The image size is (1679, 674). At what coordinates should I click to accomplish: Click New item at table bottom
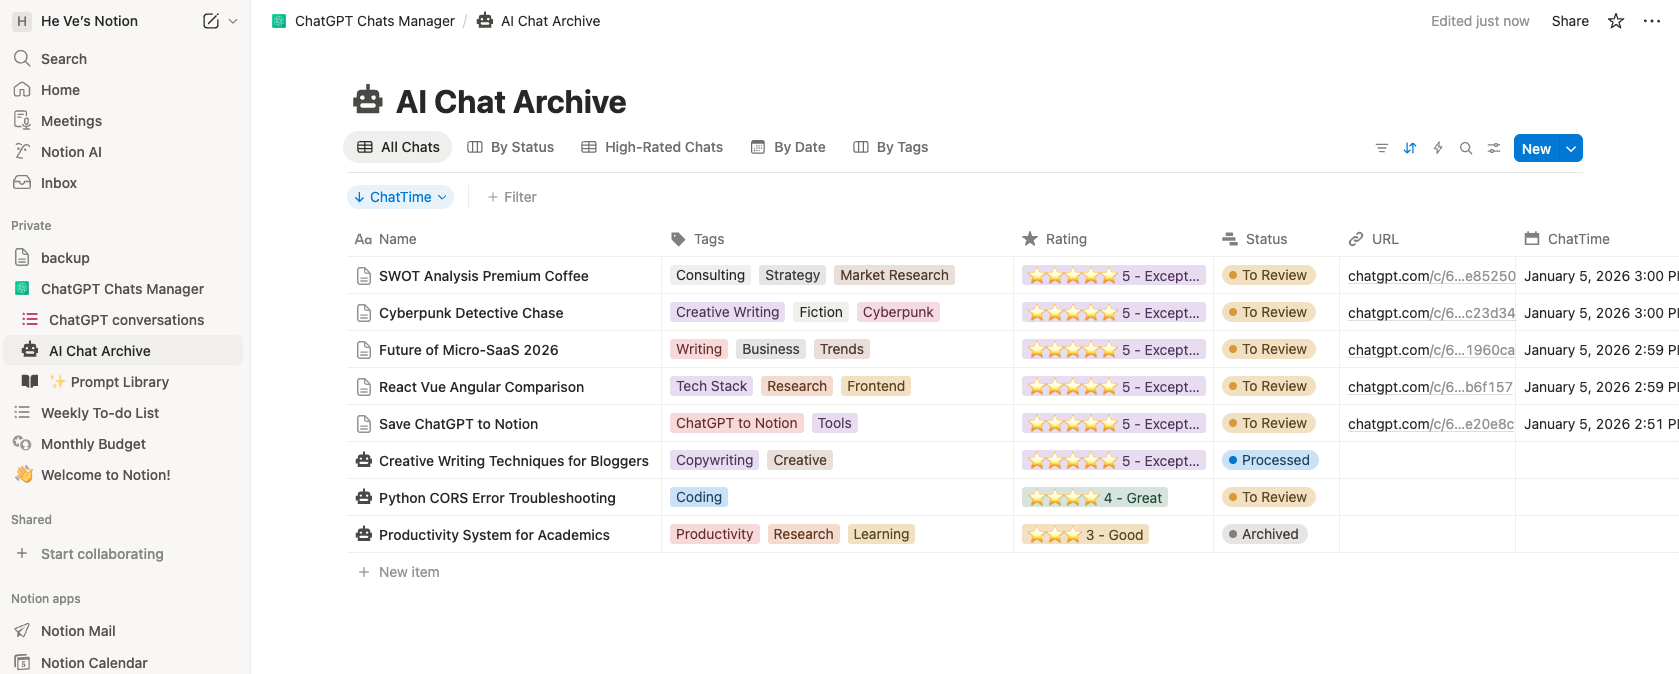(x=399, y=572)
